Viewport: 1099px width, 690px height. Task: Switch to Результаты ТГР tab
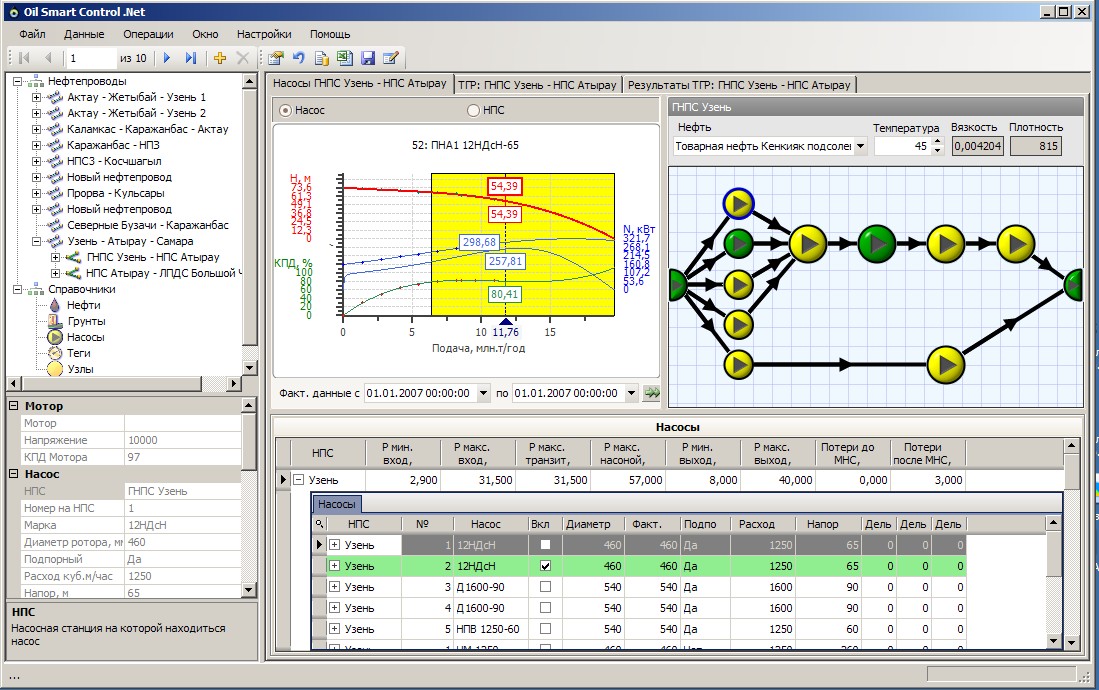click(x=738, y=84)
